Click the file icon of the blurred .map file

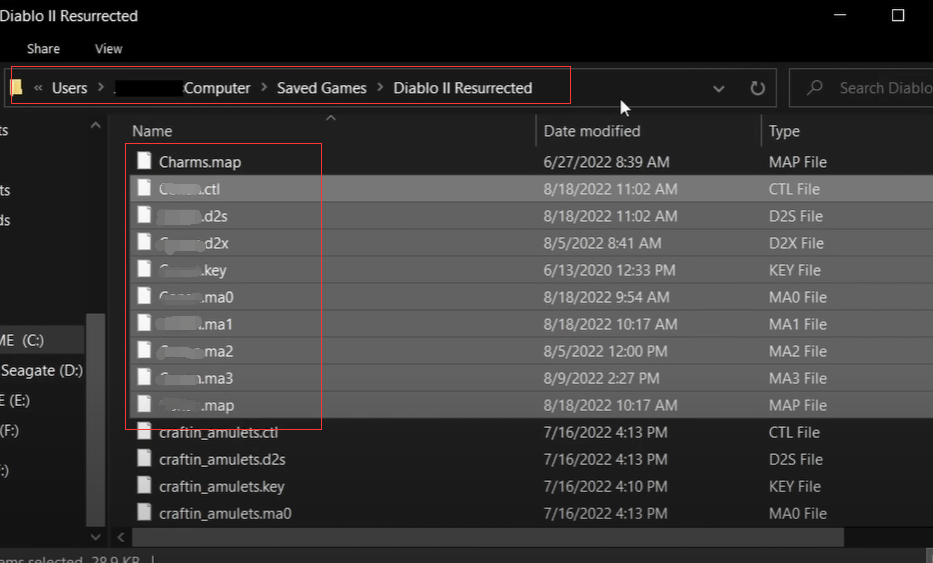[144, 405]
